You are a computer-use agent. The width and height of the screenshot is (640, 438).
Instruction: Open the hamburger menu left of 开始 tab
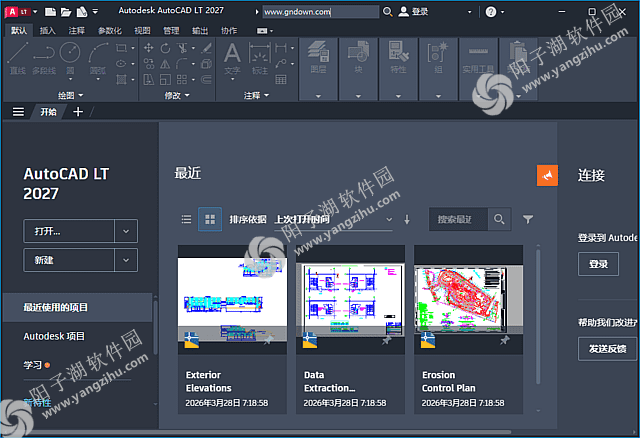[18, 111]
